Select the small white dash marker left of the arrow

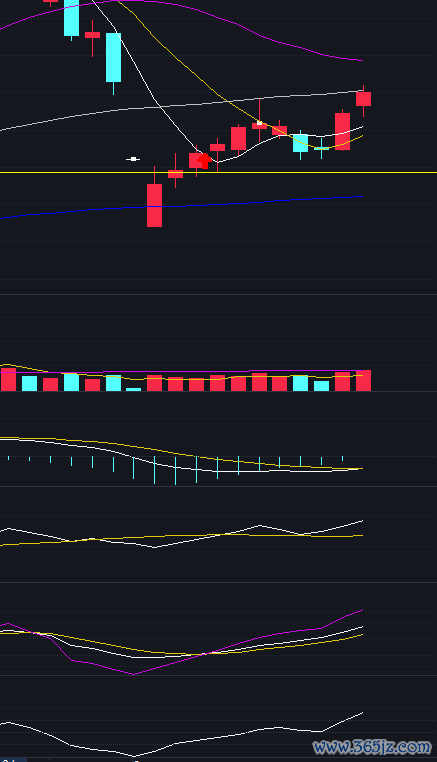click(133, 159)
